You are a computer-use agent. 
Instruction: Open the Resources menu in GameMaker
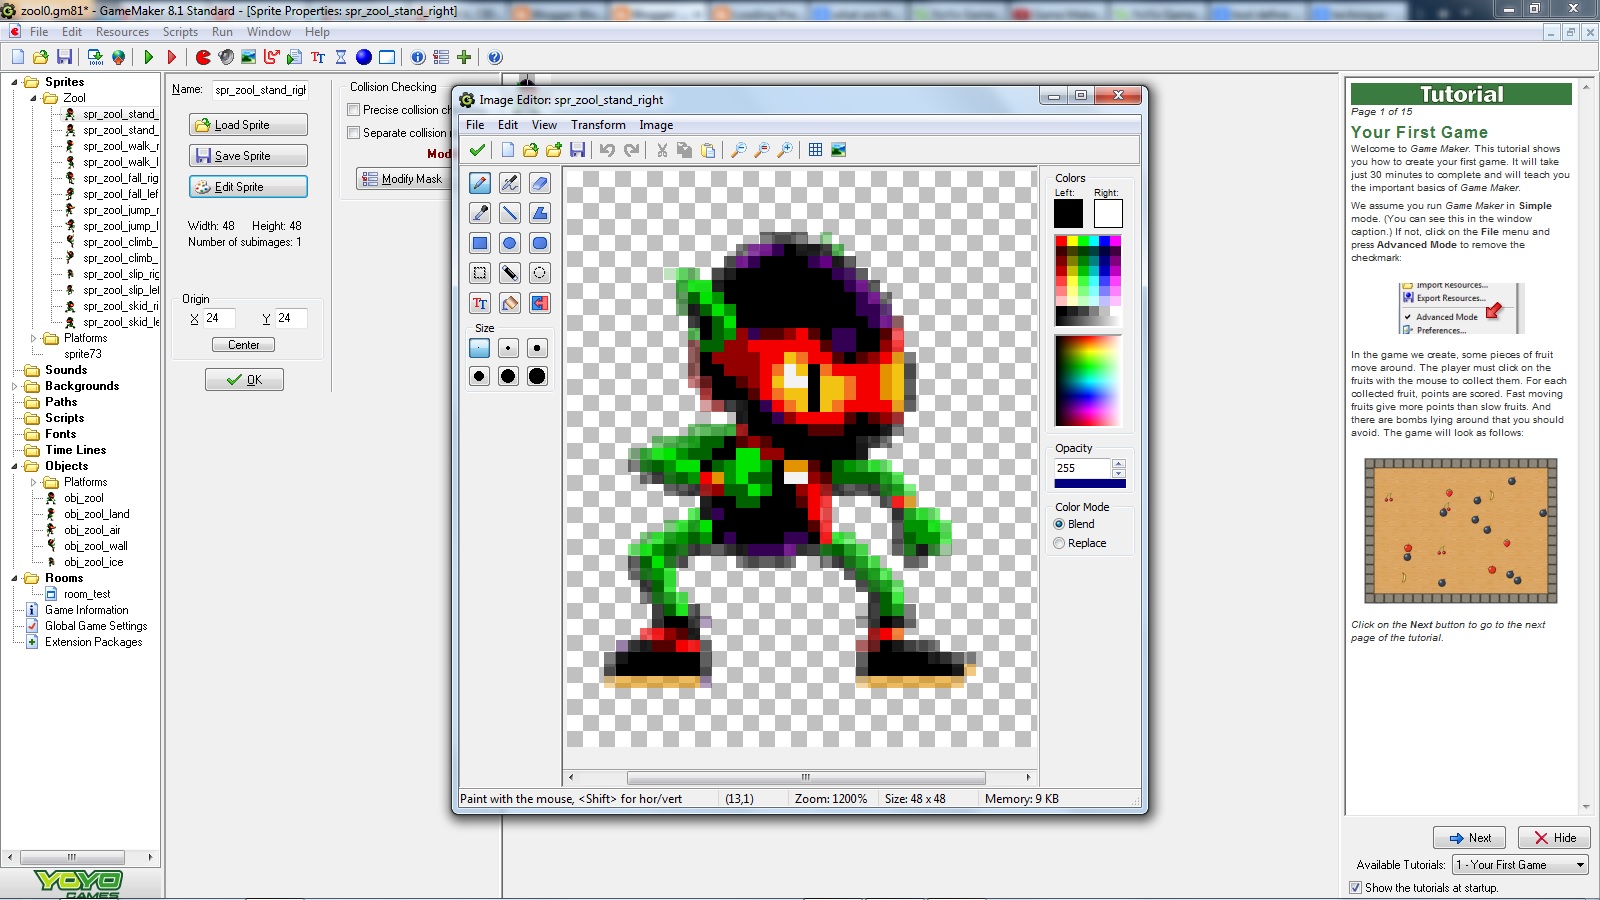pyautogui.click(x=122, y=32)
